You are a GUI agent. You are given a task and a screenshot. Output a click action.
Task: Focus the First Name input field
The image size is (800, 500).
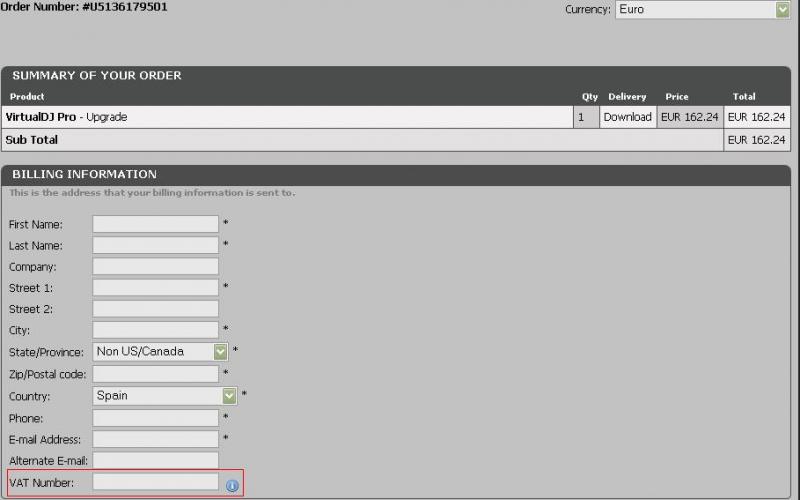pos(156,224)
